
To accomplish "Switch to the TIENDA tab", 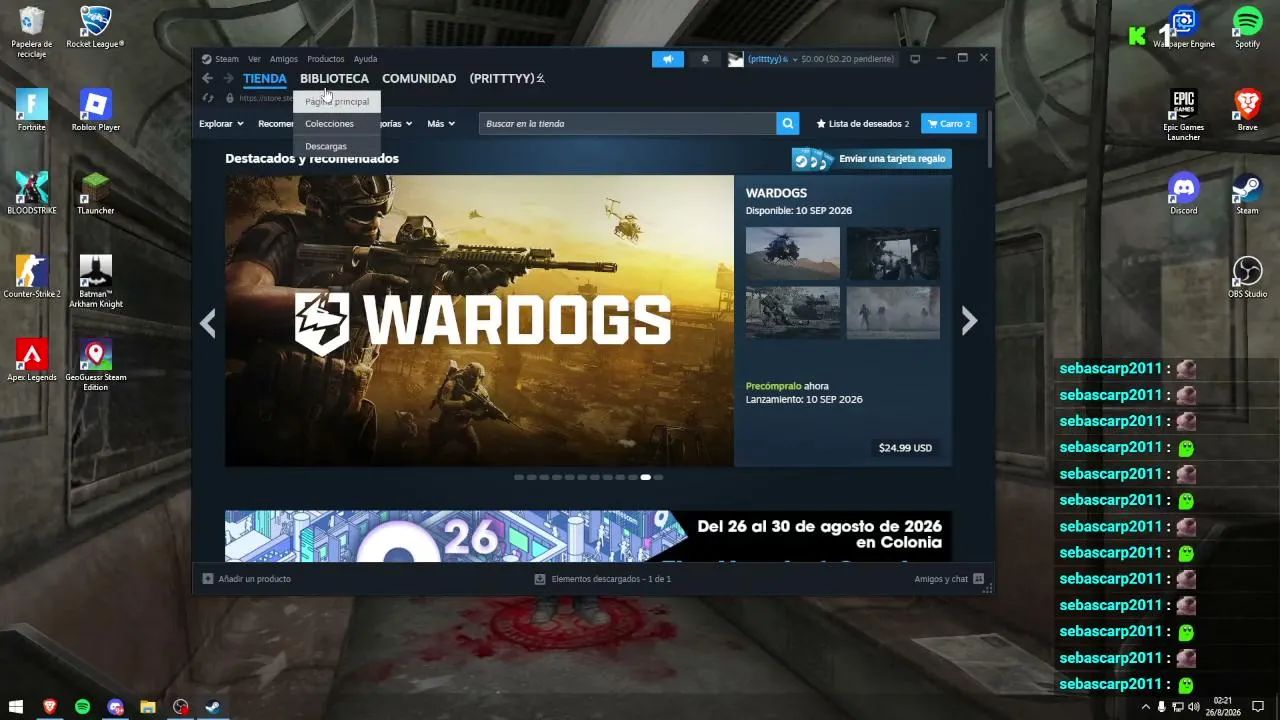I will click(265, 78).
